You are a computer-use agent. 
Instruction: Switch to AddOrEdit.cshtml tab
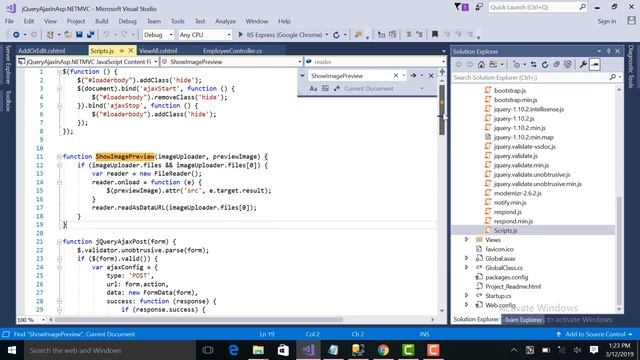coord(42,51)
